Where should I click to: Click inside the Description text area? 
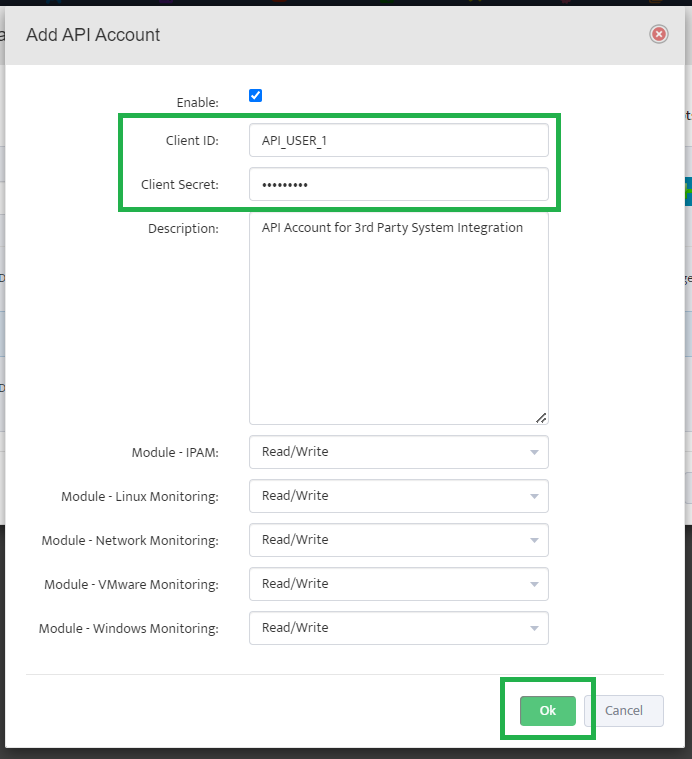point(399,319)
